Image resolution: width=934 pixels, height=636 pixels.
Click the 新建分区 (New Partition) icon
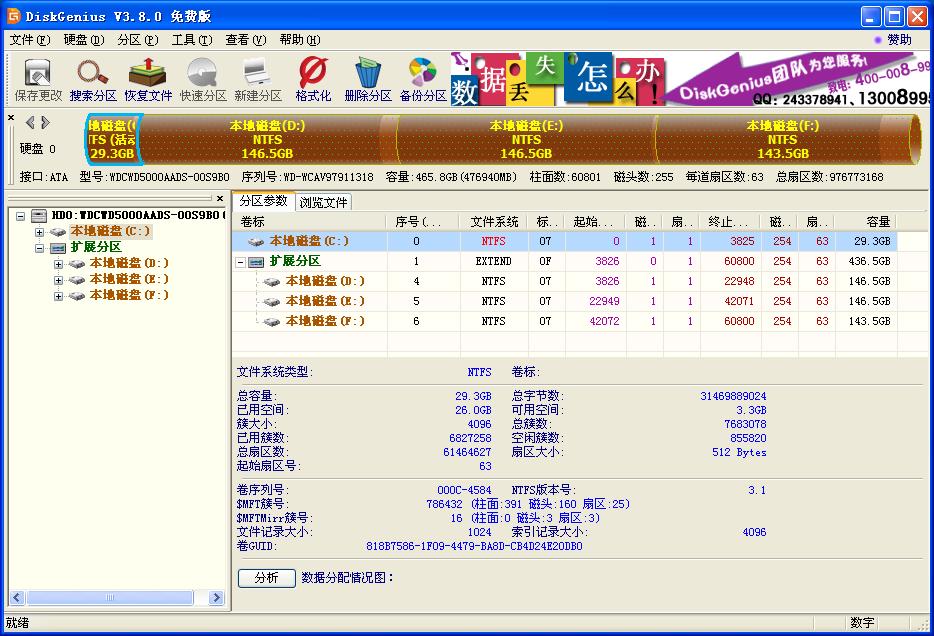point(256,77)
